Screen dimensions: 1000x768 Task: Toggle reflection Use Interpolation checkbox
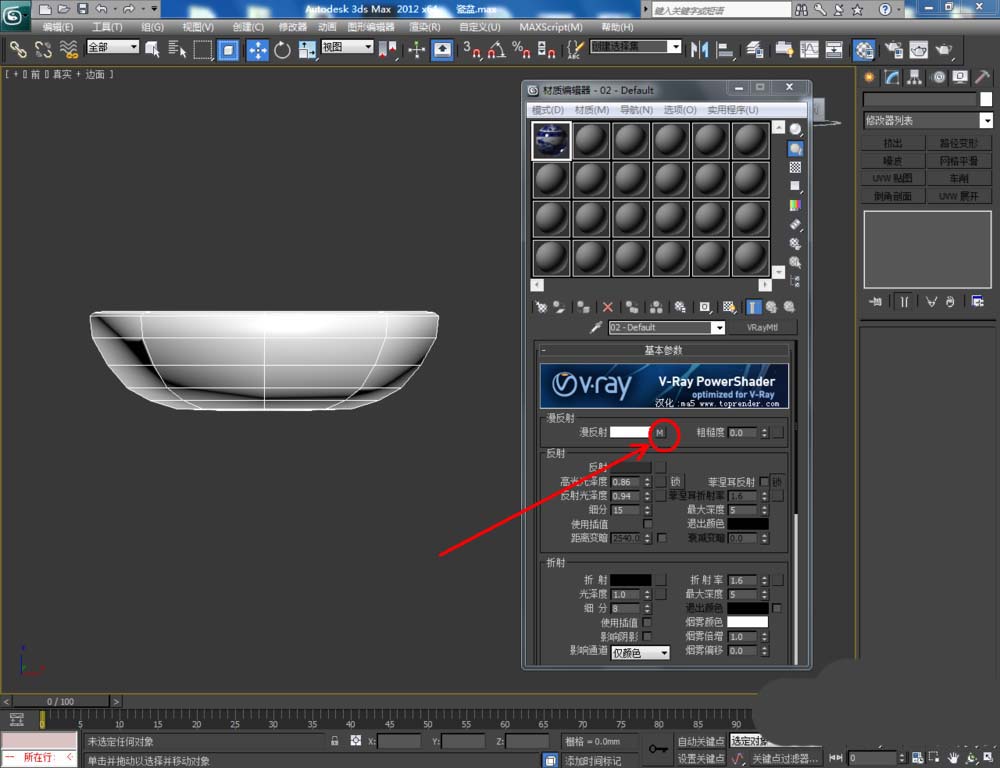[x=647, y=524]
